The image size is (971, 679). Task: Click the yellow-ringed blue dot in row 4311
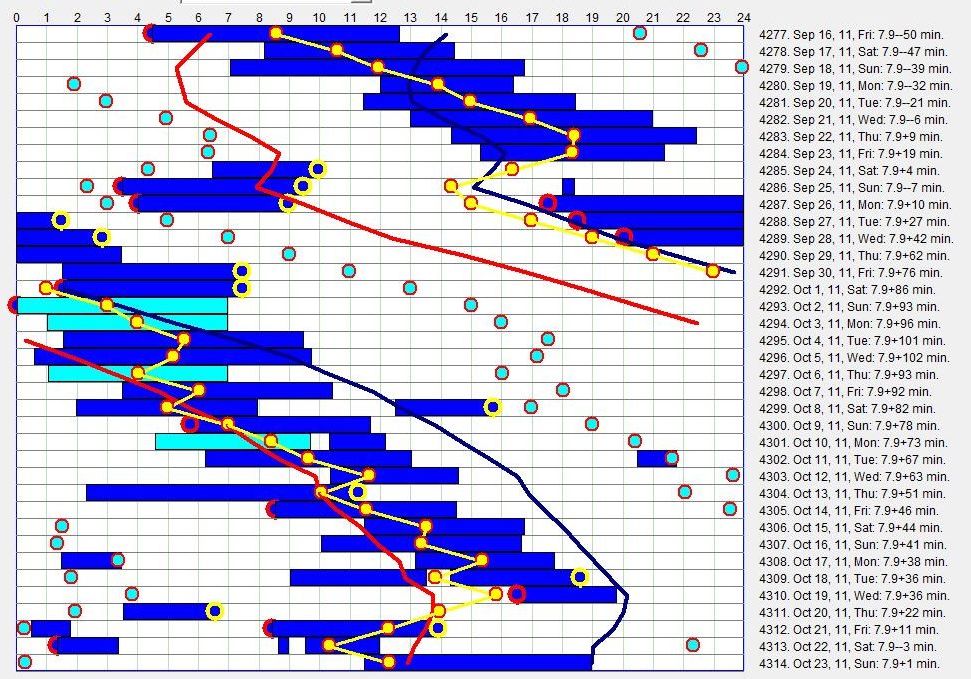(x=214, y=611)
